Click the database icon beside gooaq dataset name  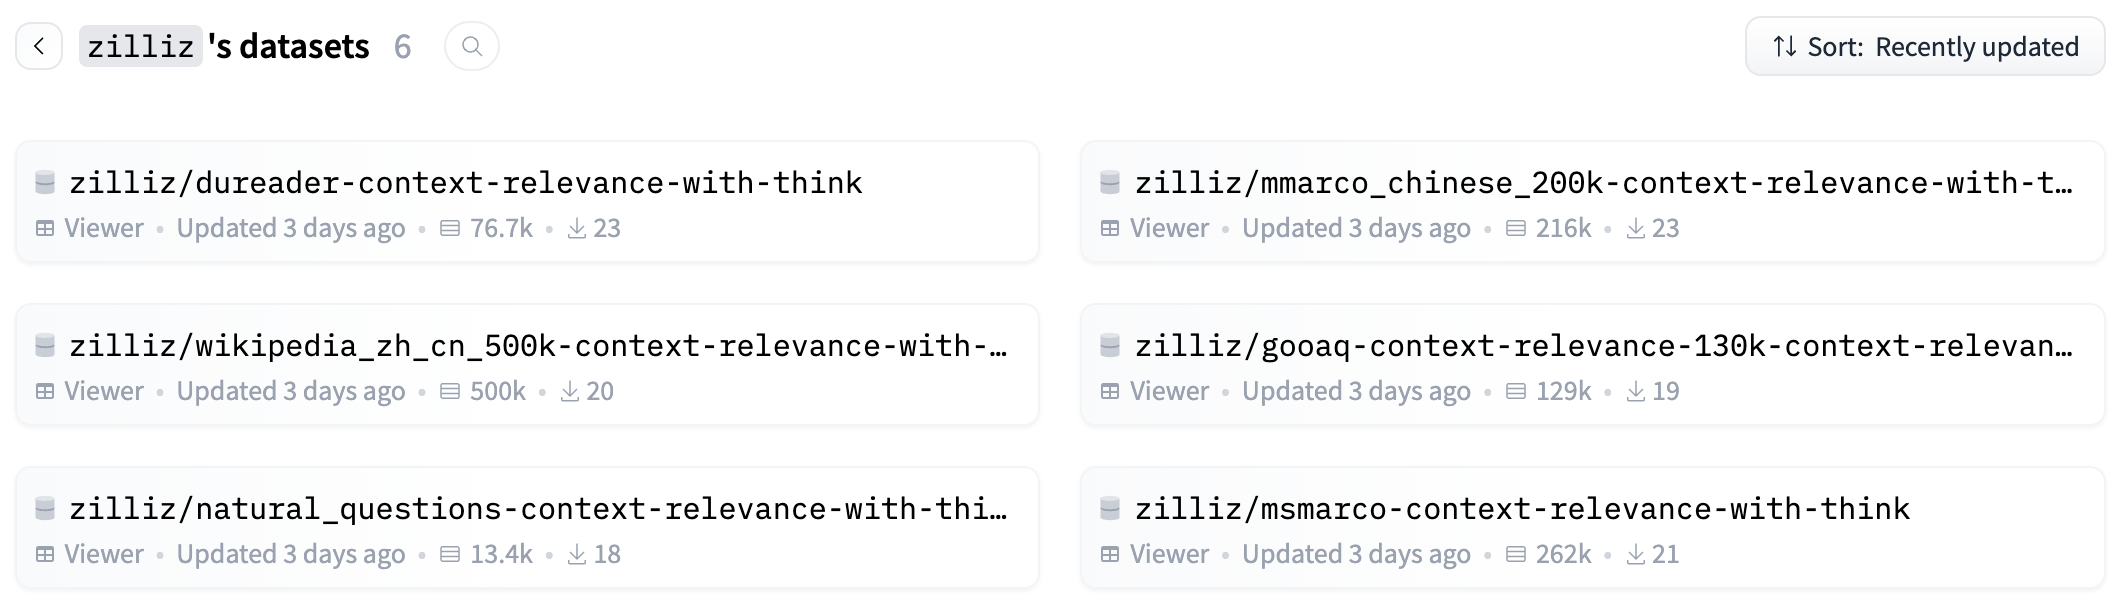click(x=1110, y=345)
